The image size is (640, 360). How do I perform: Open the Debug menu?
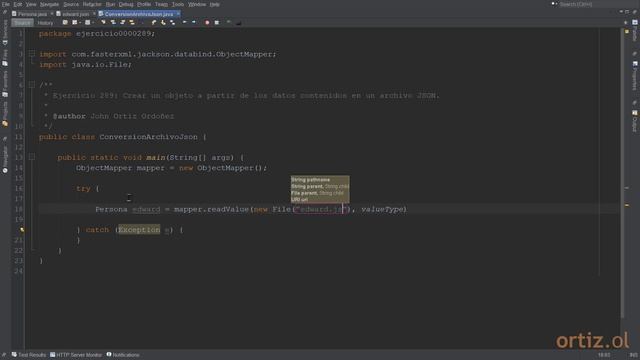pos(126,4)
